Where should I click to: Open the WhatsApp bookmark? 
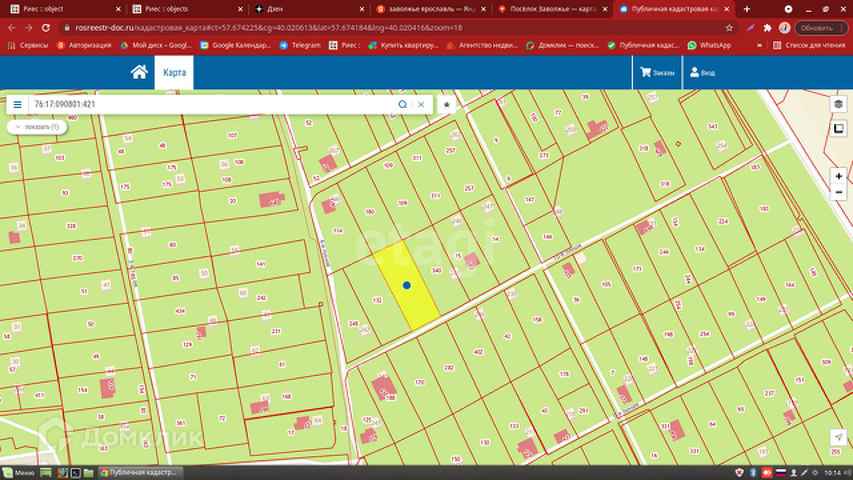pos(710,45)
